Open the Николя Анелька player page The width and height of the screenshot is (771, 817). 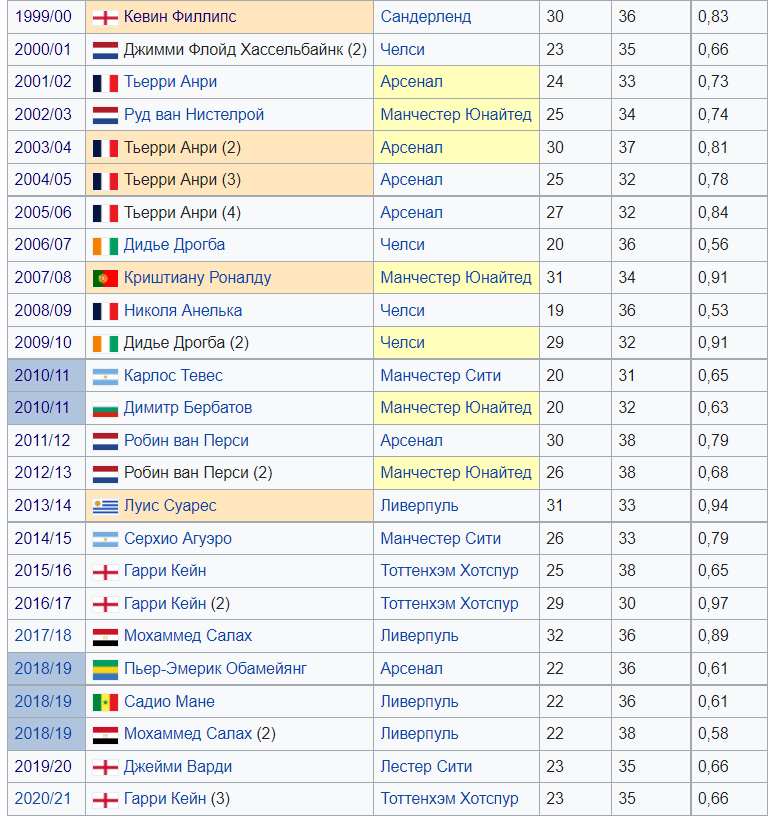[183, 311]
